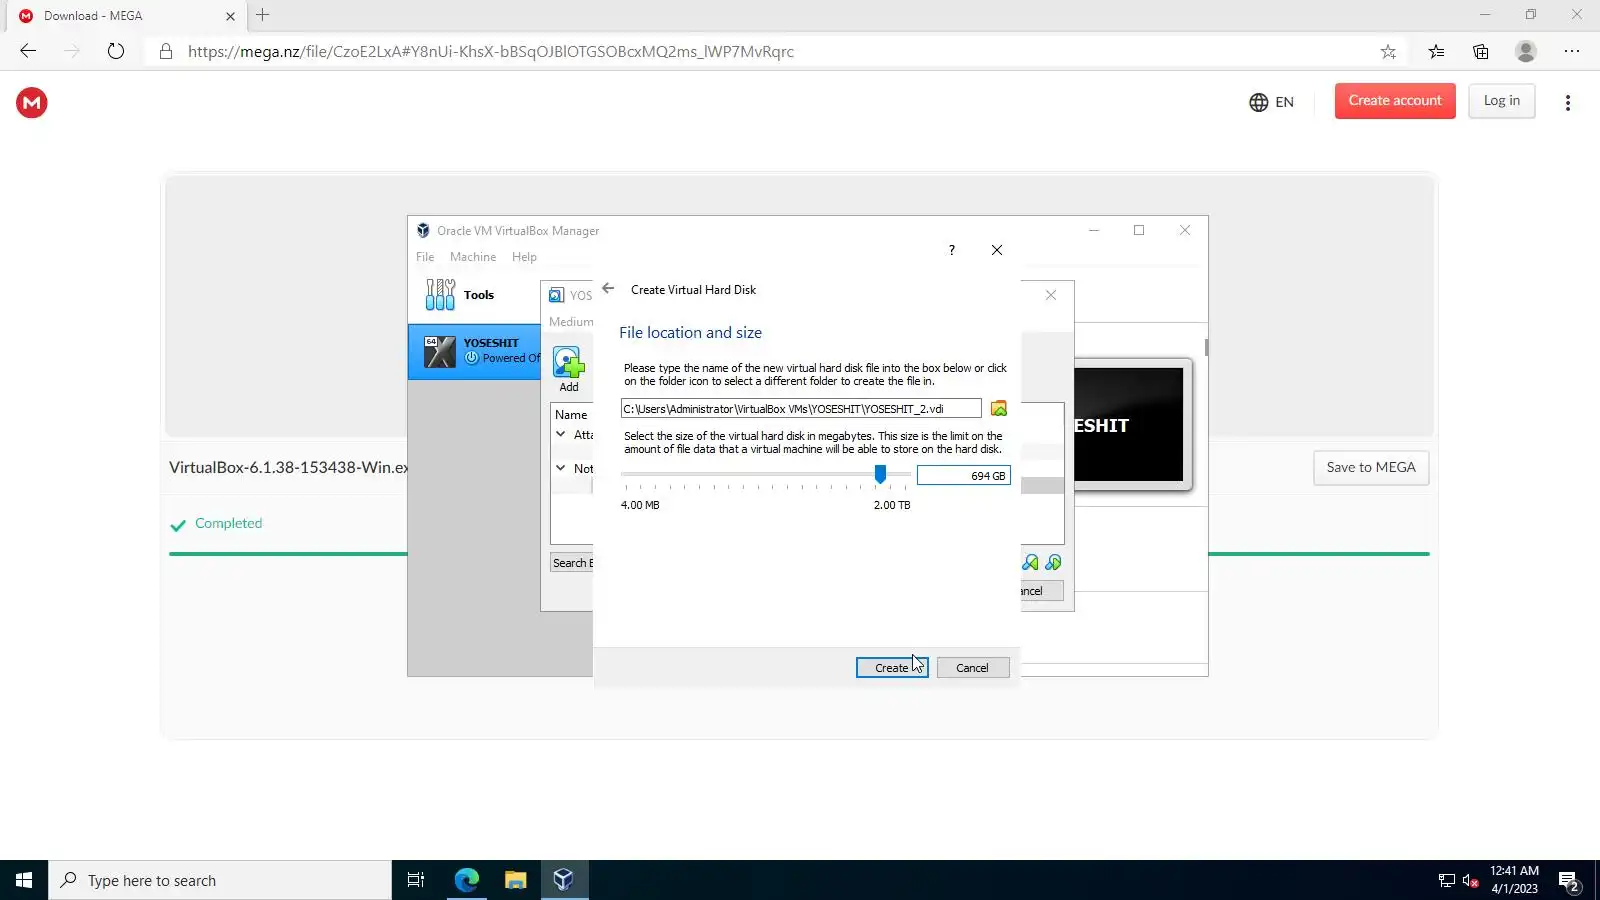Open the browser Settings and more menu
The width and height of the screenshot is (1600, 900).
point(1572,51)
